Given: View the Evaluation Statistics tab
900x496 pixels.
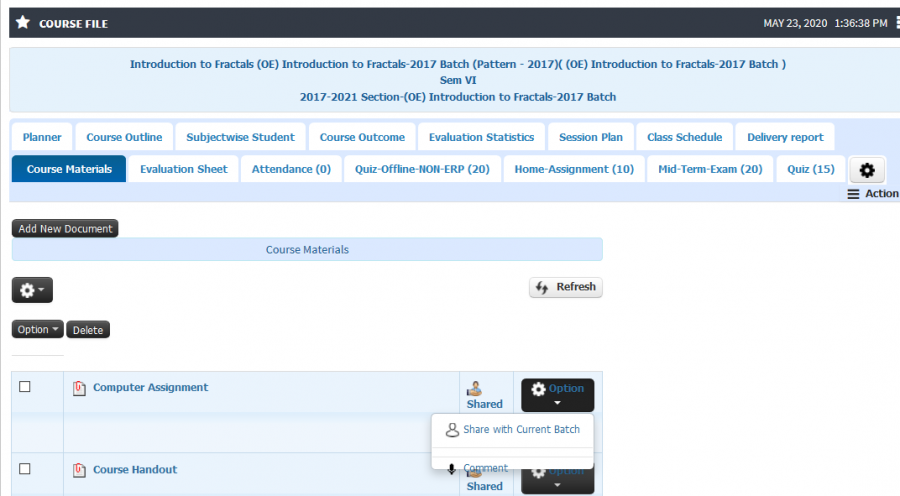Looking at the screenshot, I should (482, 137).
